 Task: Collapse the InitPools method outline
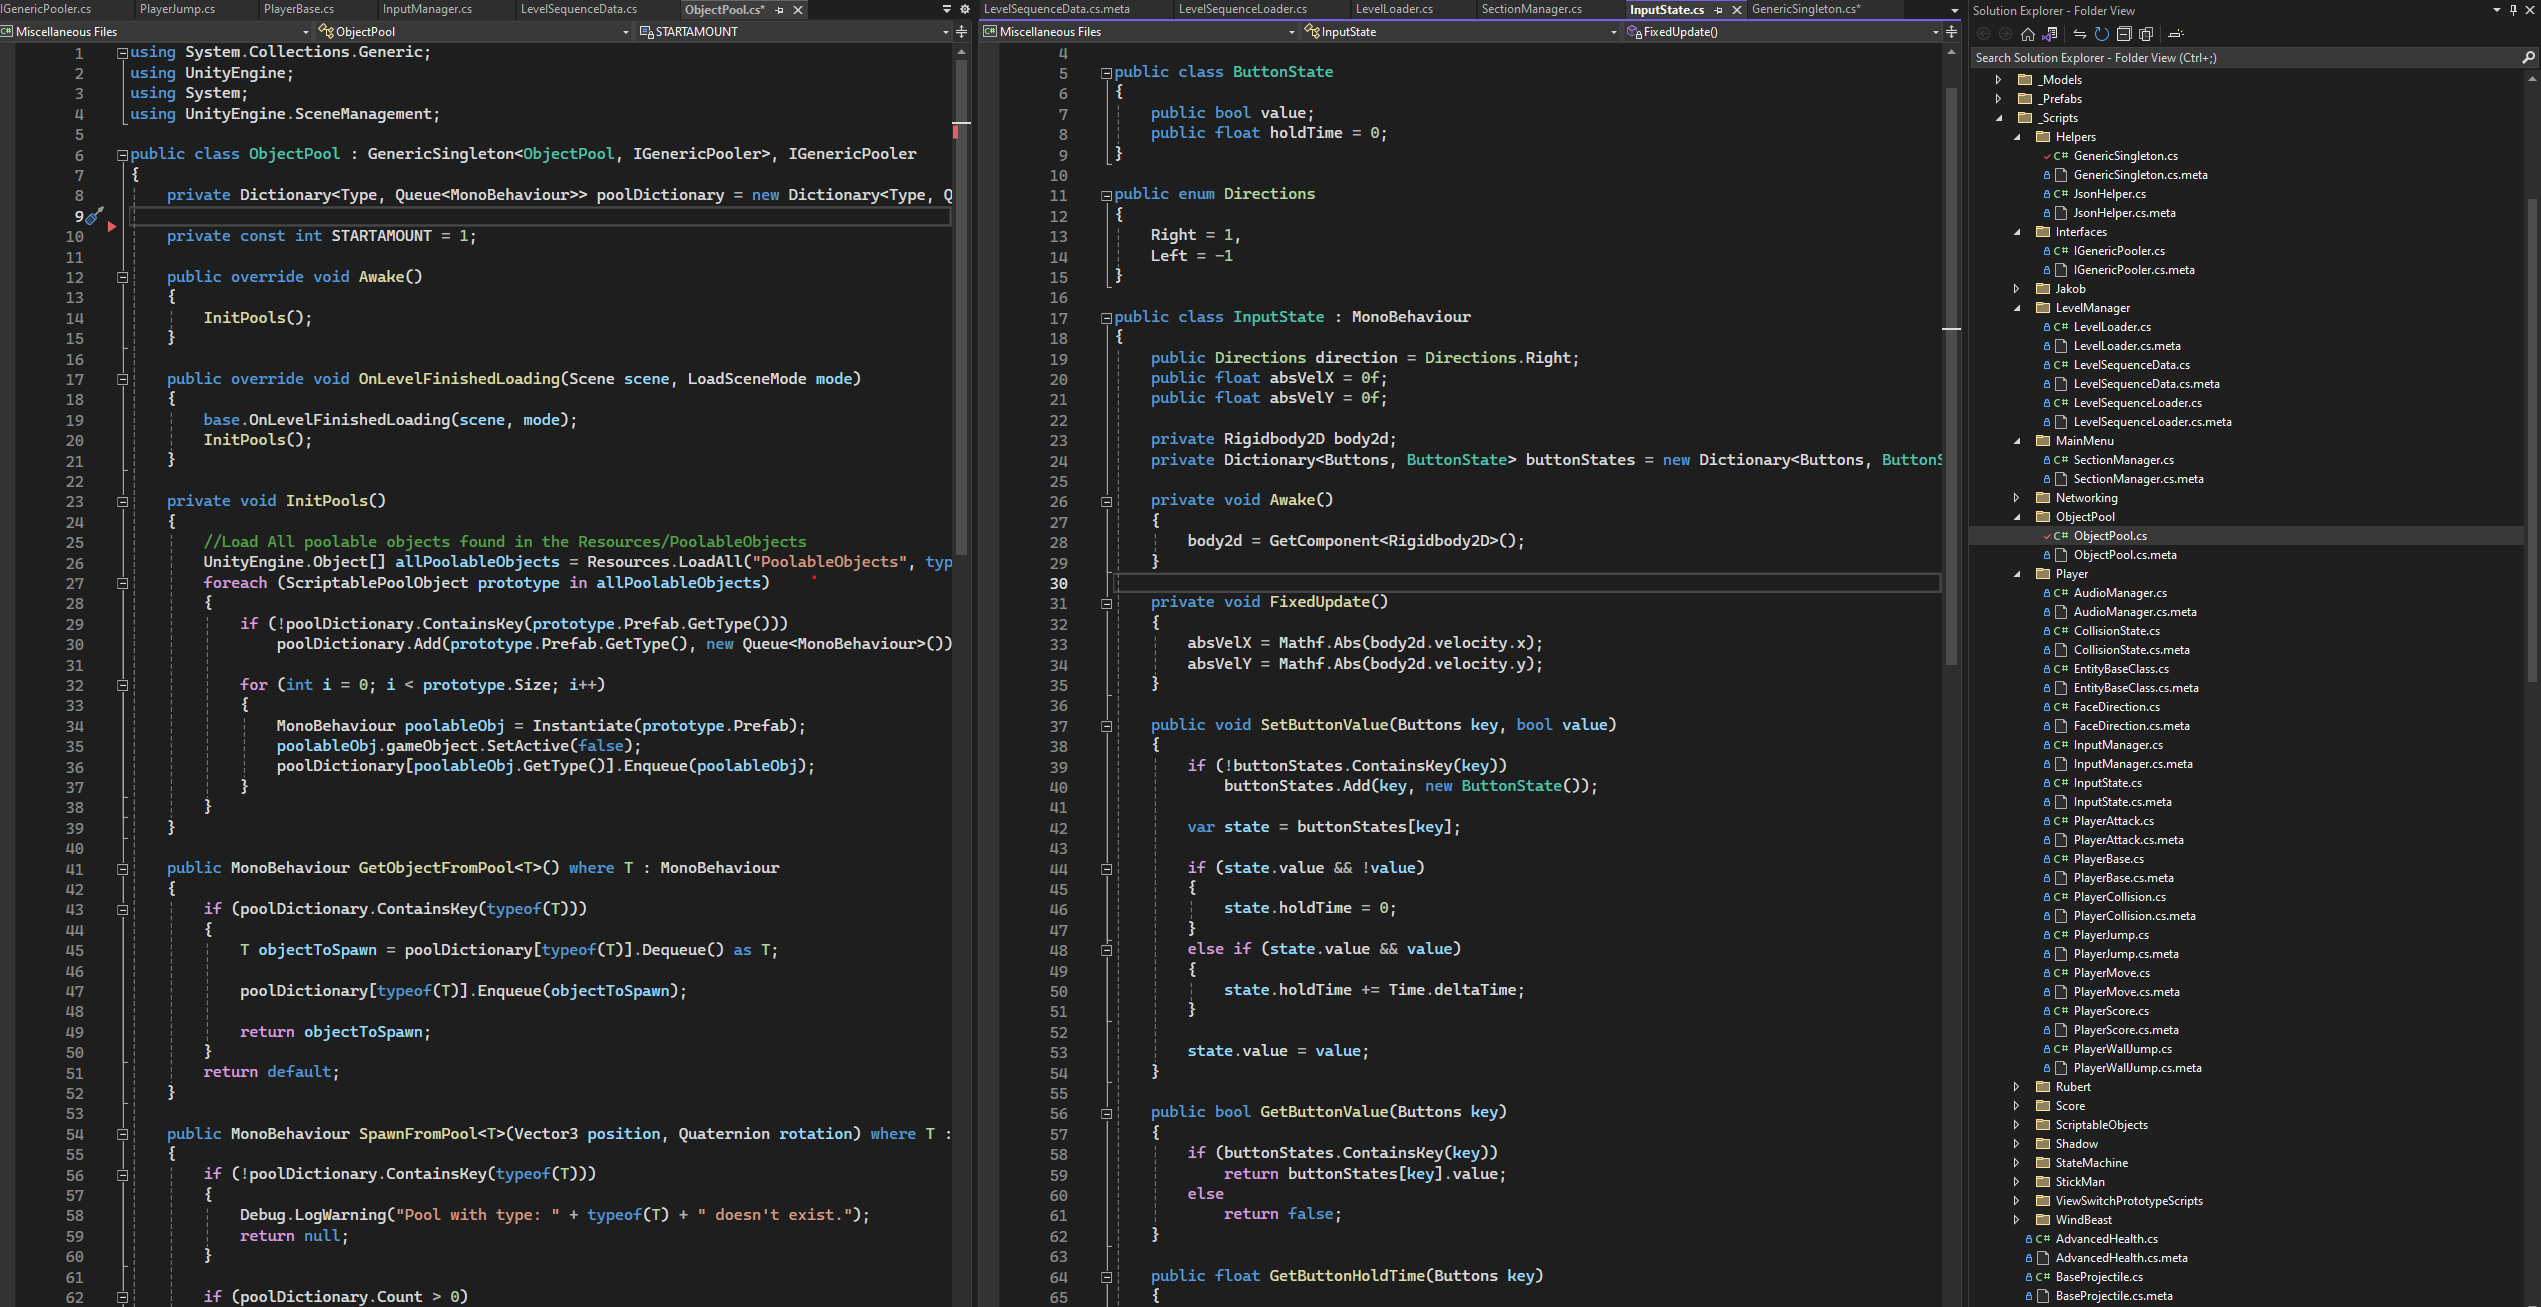click(122, 501)
